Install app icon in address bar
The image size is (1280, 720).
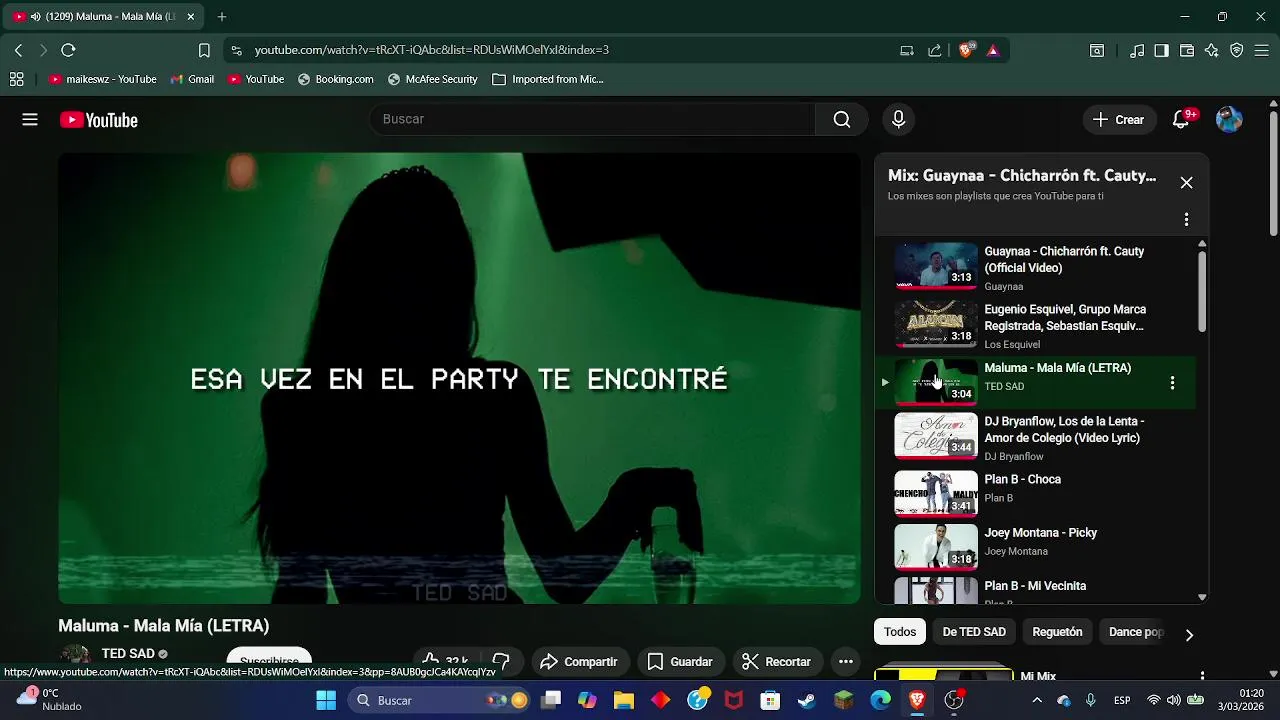[x=907, y=50]
